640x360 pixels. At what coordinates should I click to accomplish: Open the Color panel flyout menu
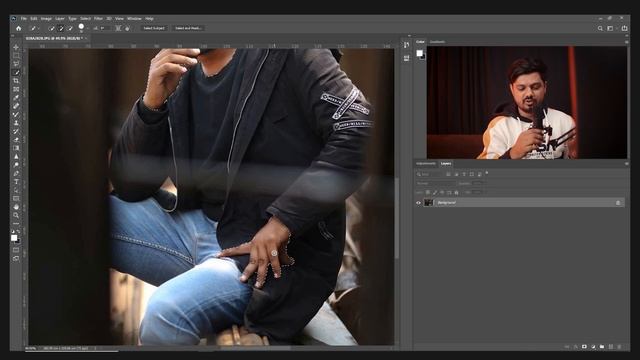pyautogui.click(x=627, y=42)
